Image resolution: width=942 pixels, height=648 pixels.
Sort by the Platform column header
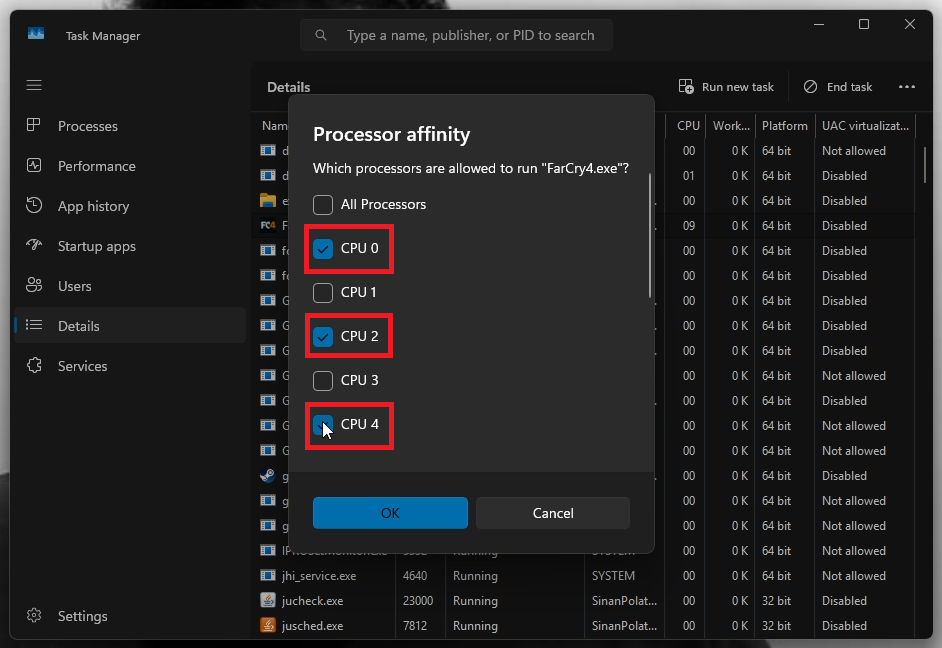[x=785, y=126]
